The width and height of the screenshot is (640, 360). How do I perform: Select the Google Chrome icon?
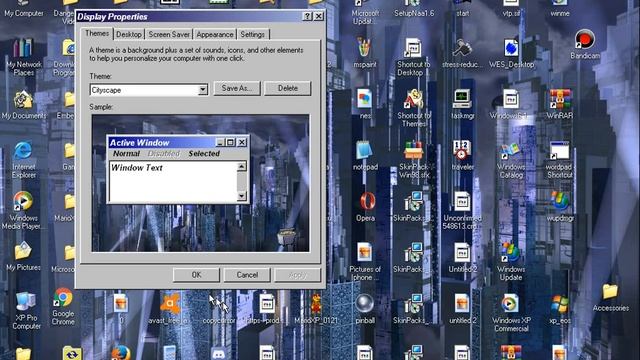[63, 307]
